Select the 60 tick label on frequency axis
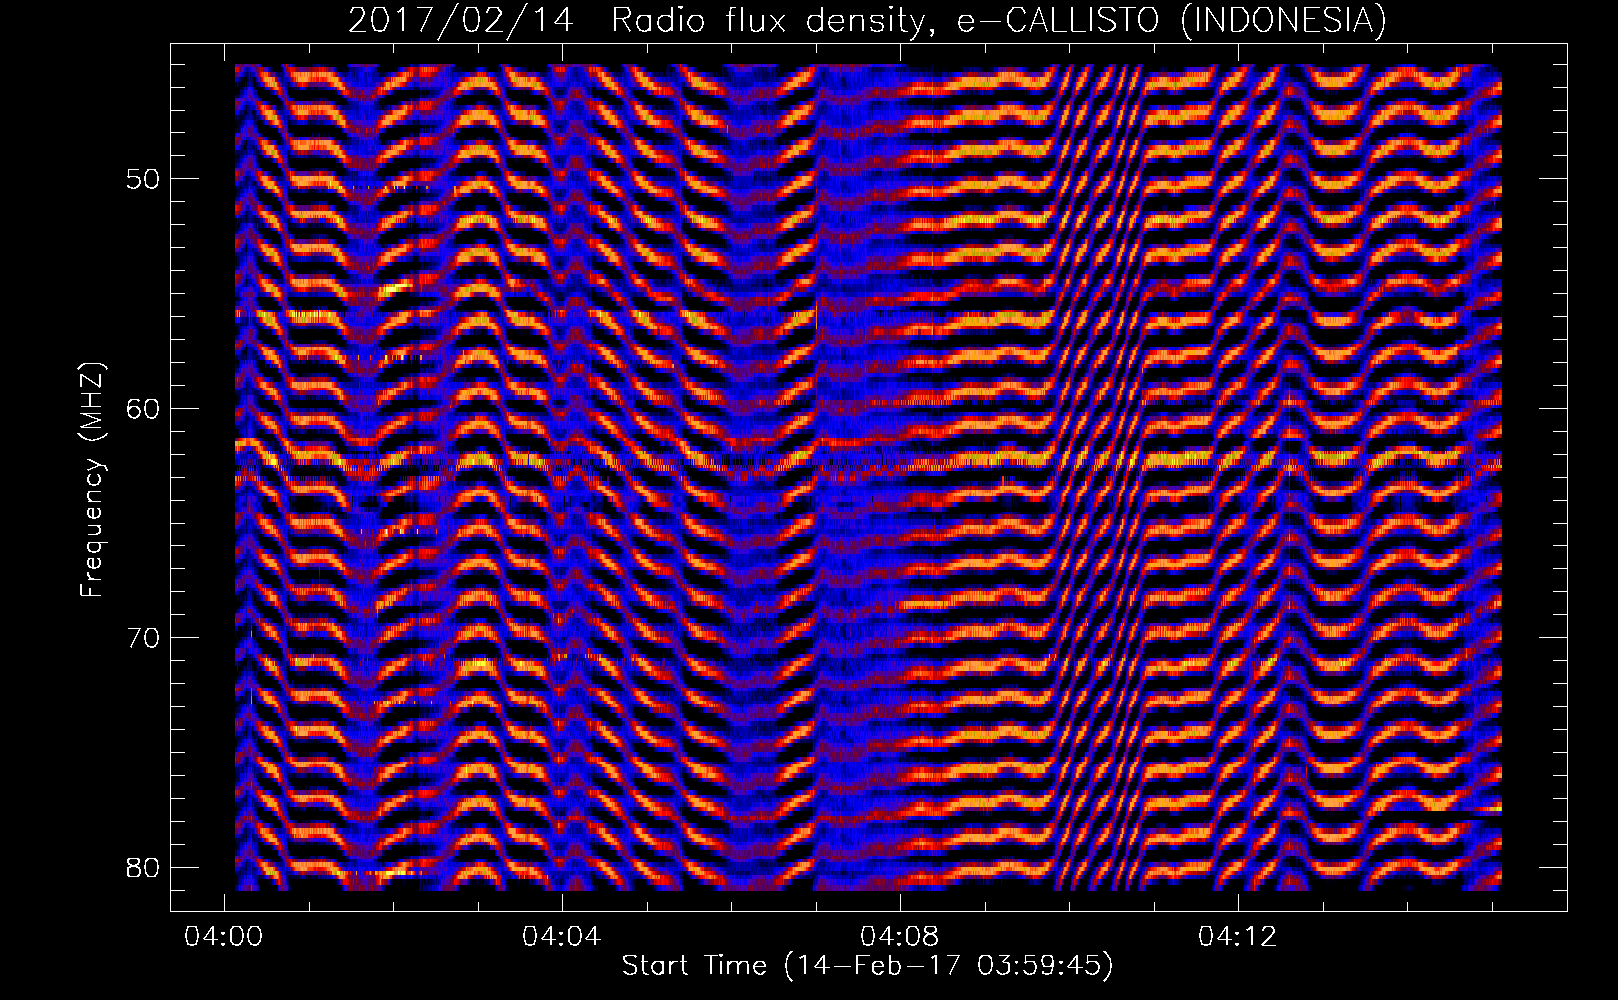 [x=142, y=408]
